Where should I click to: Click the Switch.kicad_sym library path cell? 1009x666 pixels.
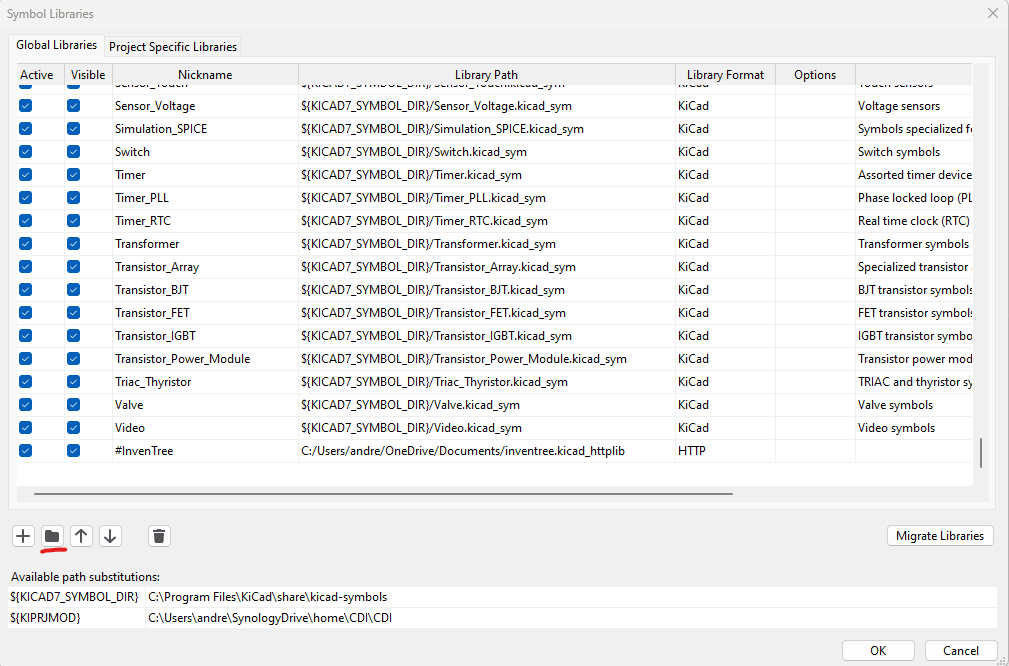(x=486, y=152)
